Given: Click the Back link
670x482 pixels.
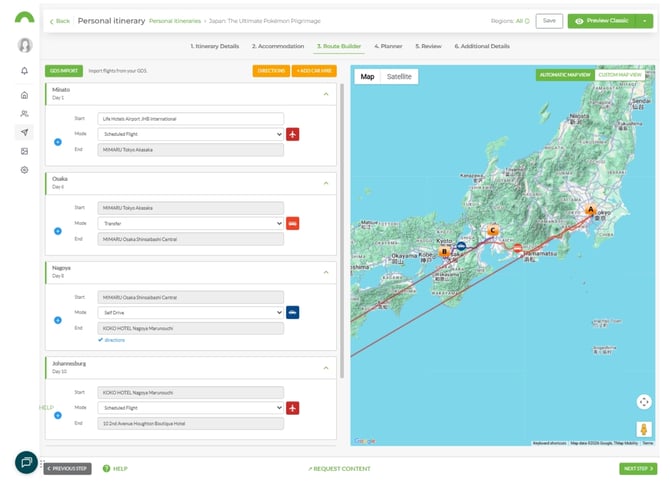Looking at the screenshot, I should (x=59, y=21).
